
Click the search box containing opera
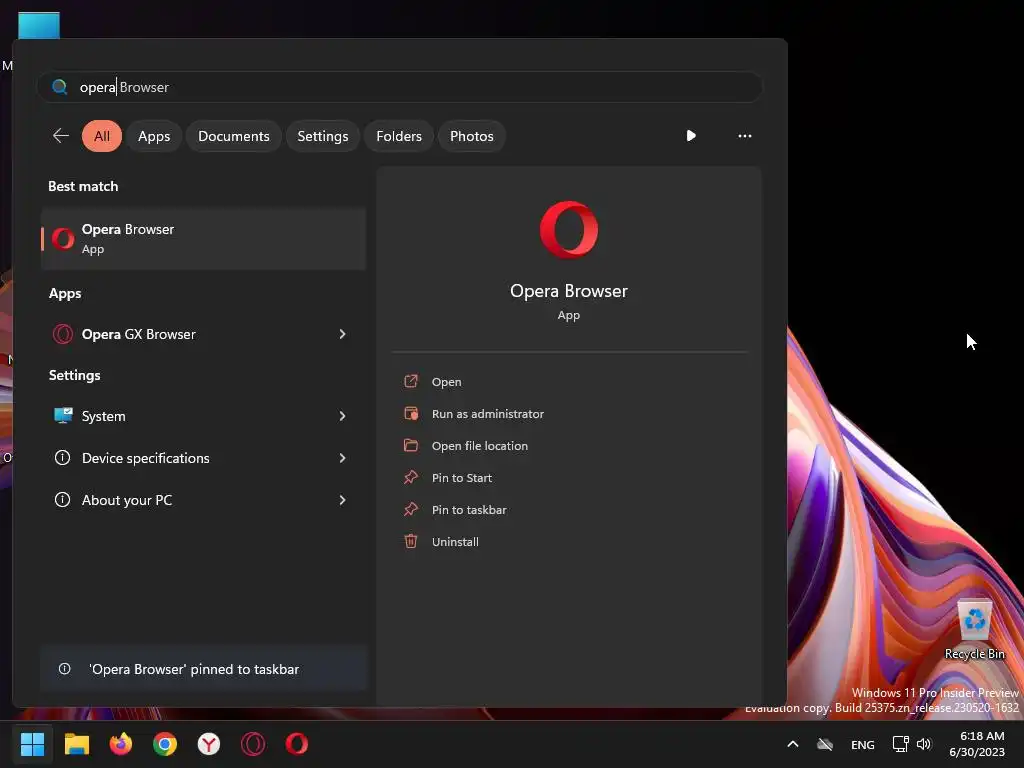tap(400, 87)
